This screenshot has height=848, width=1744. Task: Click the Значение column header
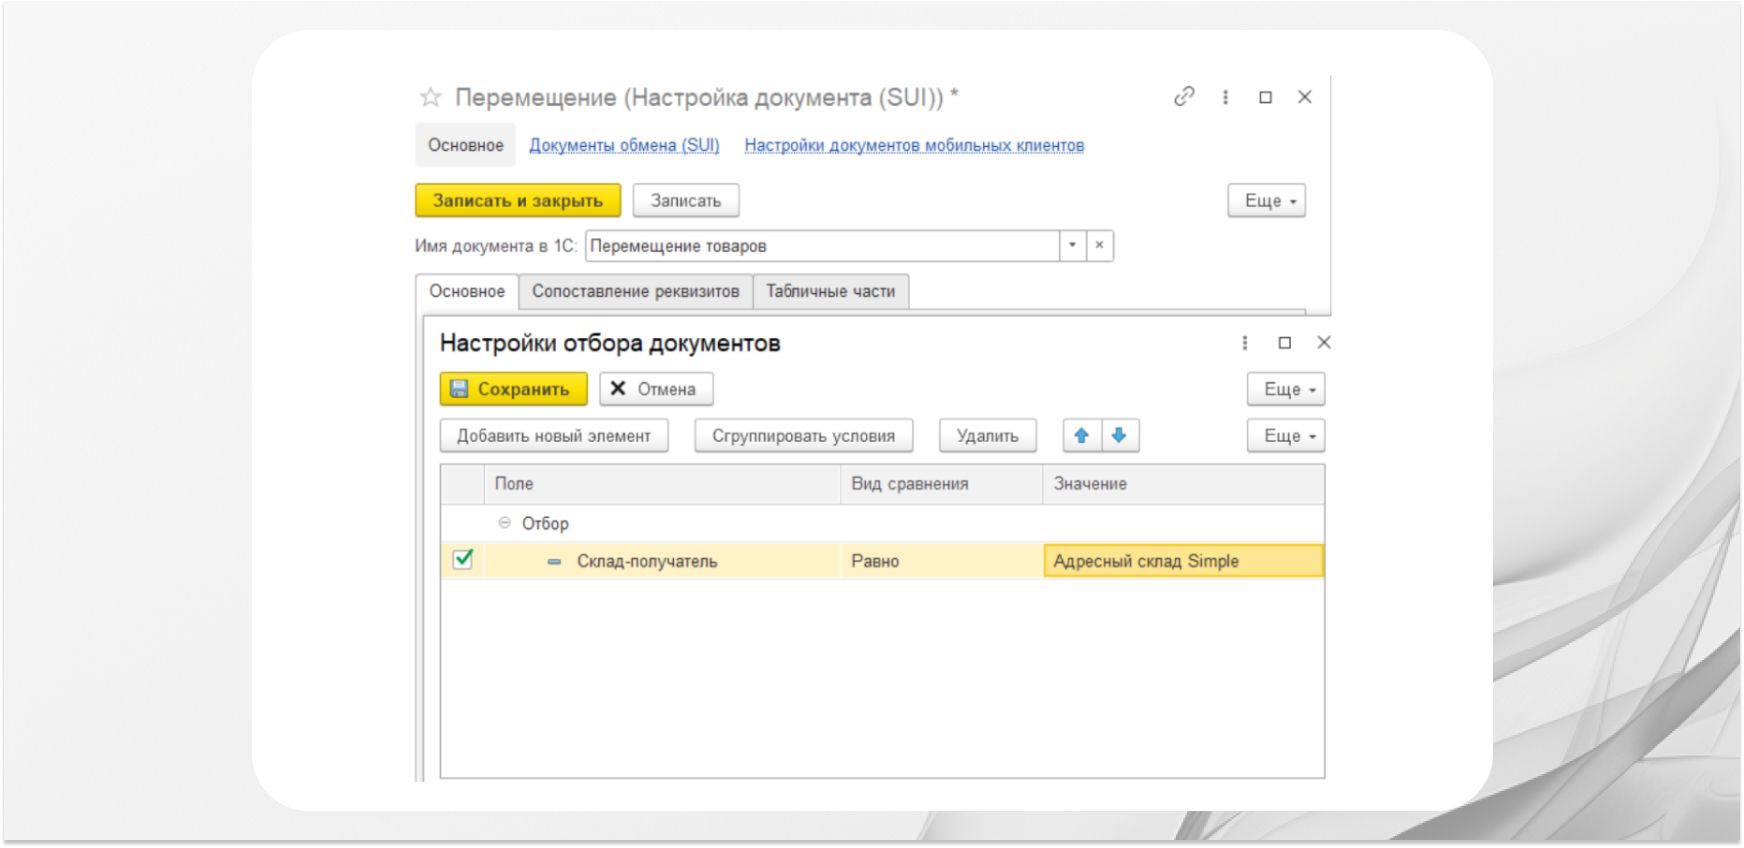point(1184,484)
